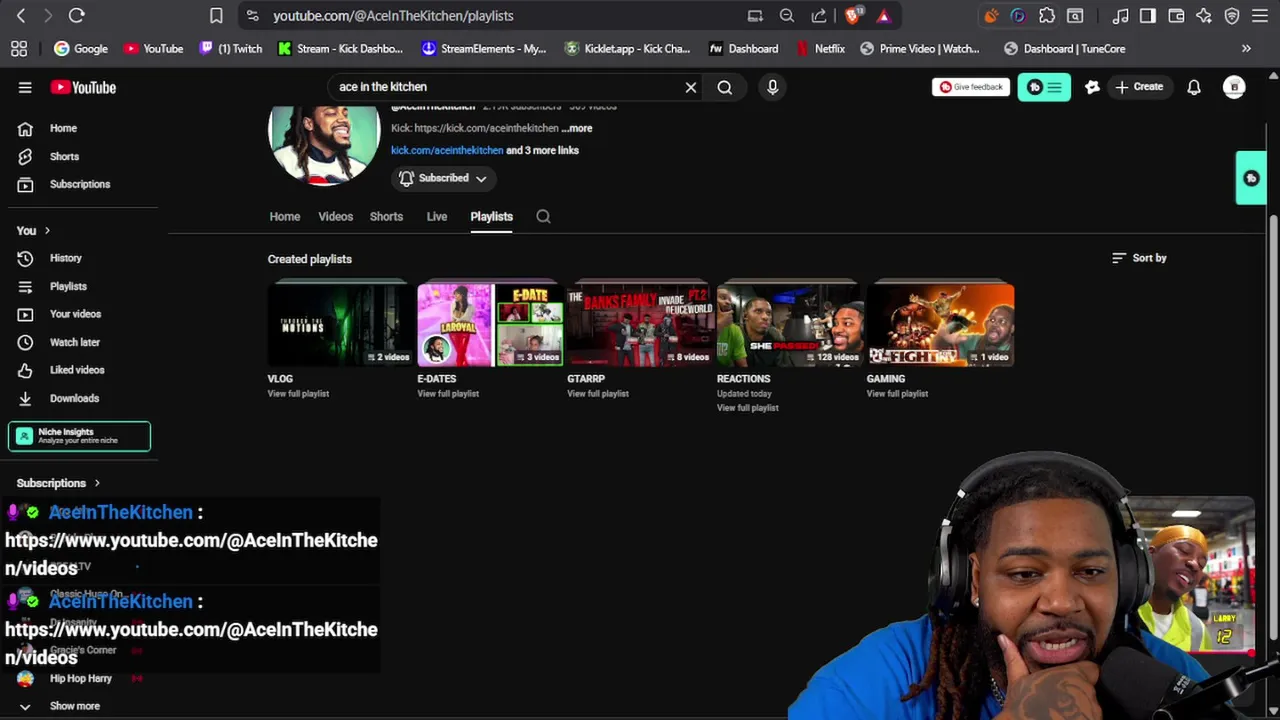Click the Niche Insights button
1280x720 pixels.
point(80,436)
